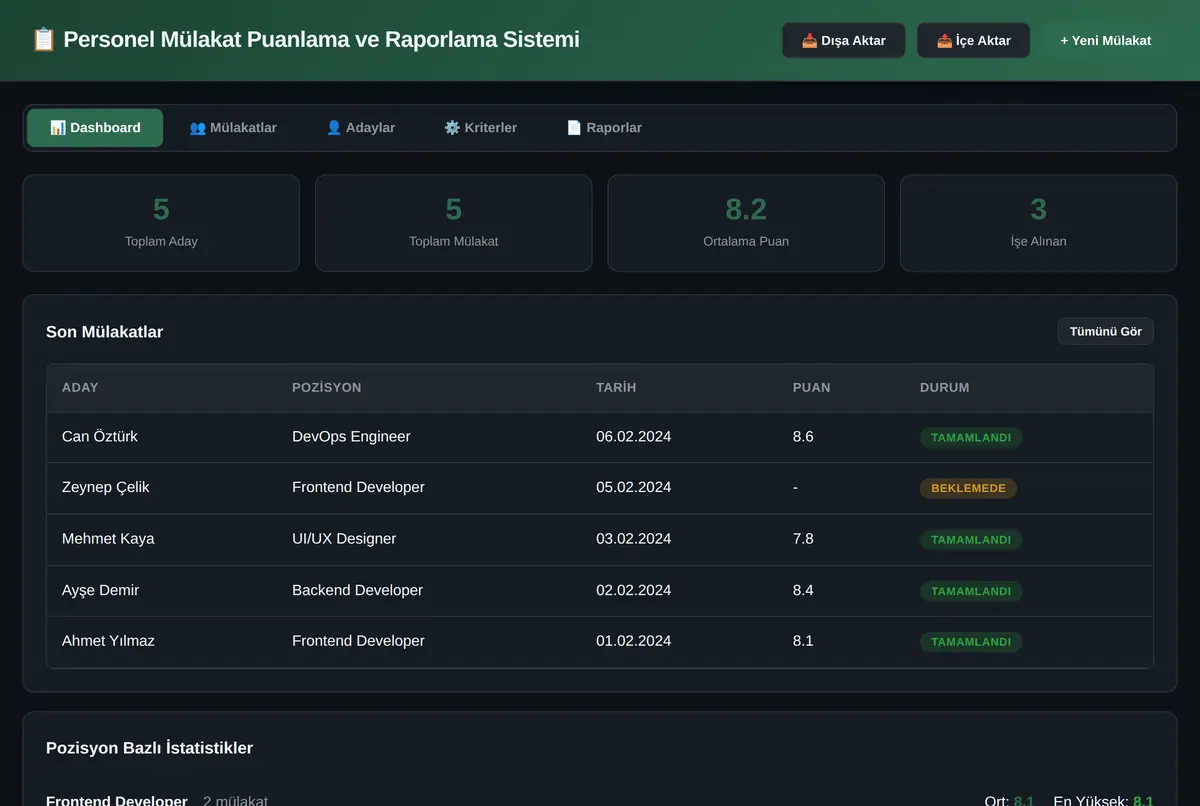Click the Dışa Aktar export button
The width and height of the screenshot is (1200, 806).
point(844,41)
